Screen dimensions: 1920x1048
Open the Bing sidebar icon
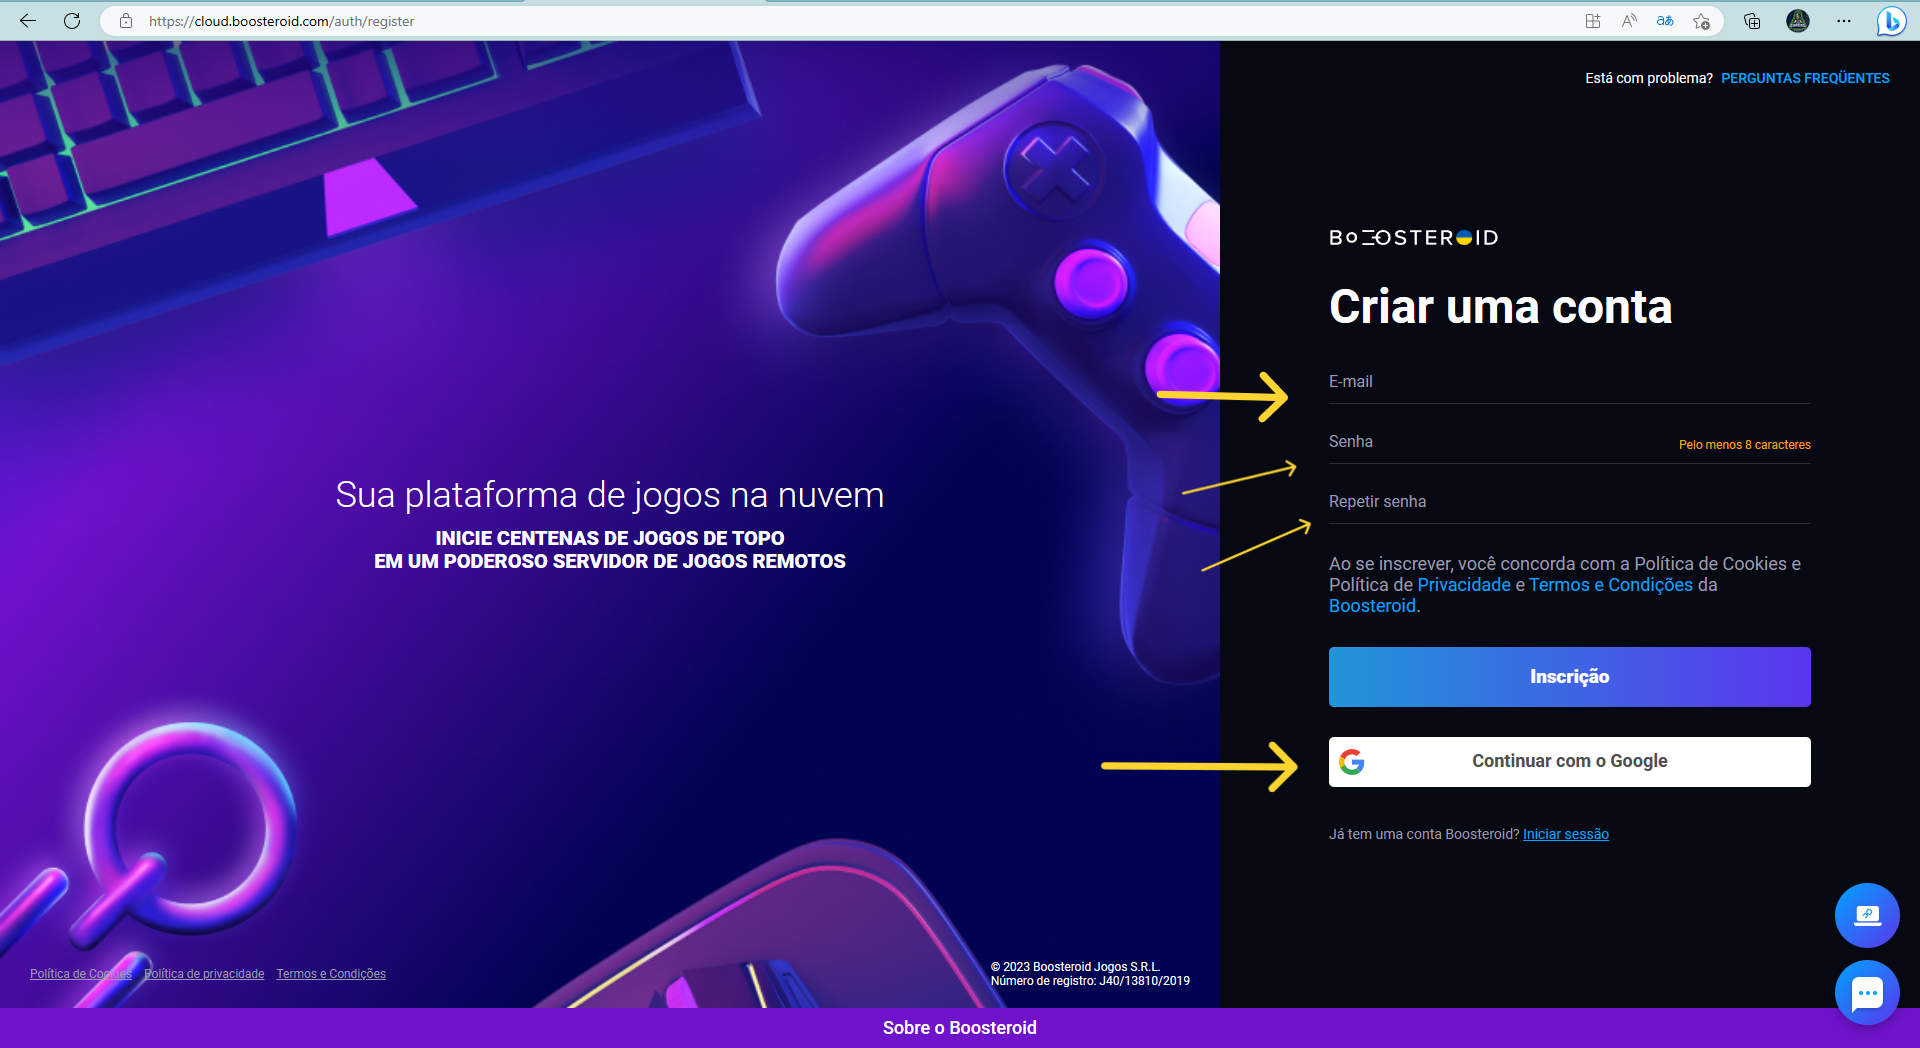point(1891,21)
